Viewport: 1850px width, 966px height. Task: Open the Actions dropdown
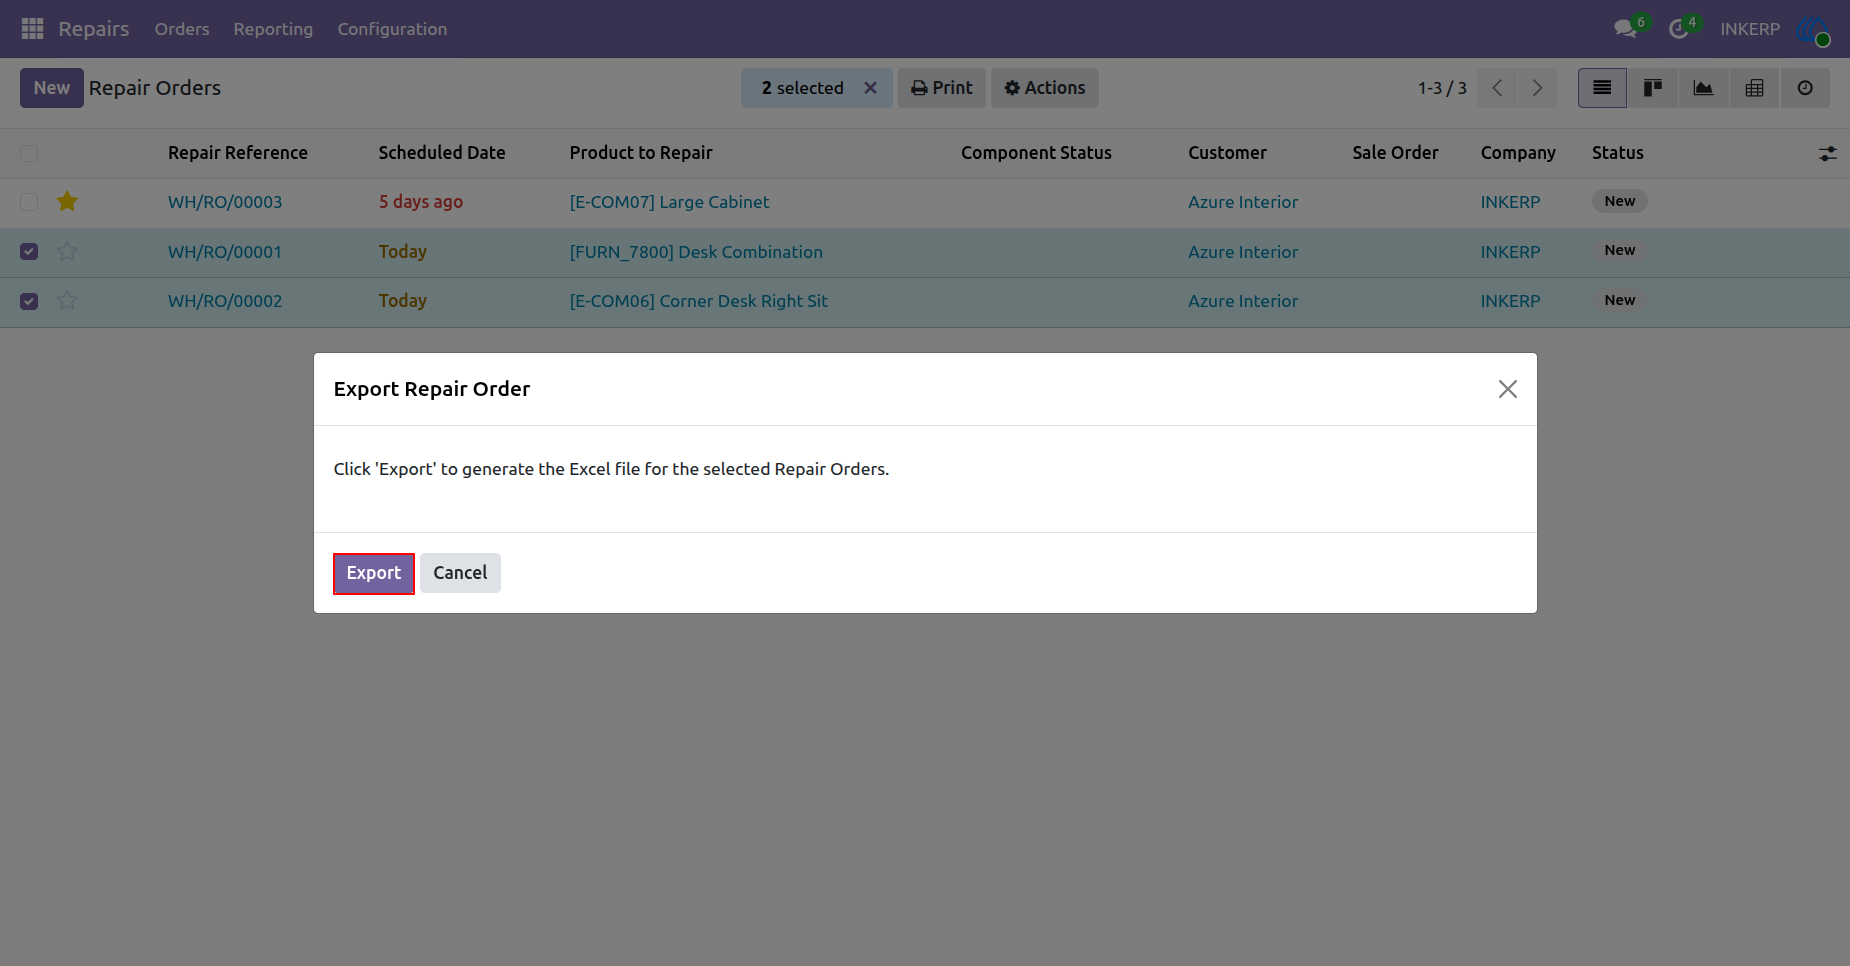click(x=1045, y=88)
